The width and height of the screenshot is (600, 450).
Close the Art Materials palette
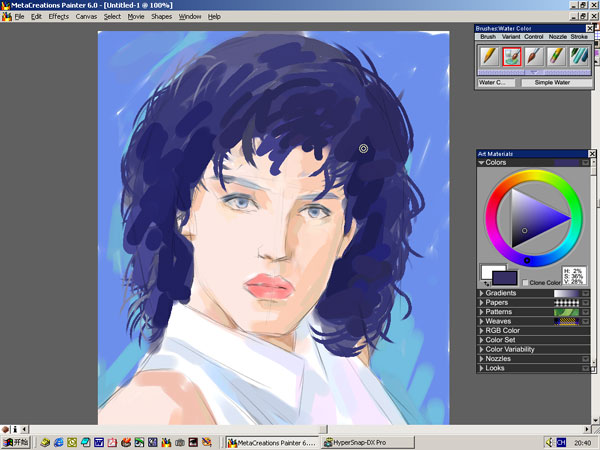pos(592,154)
